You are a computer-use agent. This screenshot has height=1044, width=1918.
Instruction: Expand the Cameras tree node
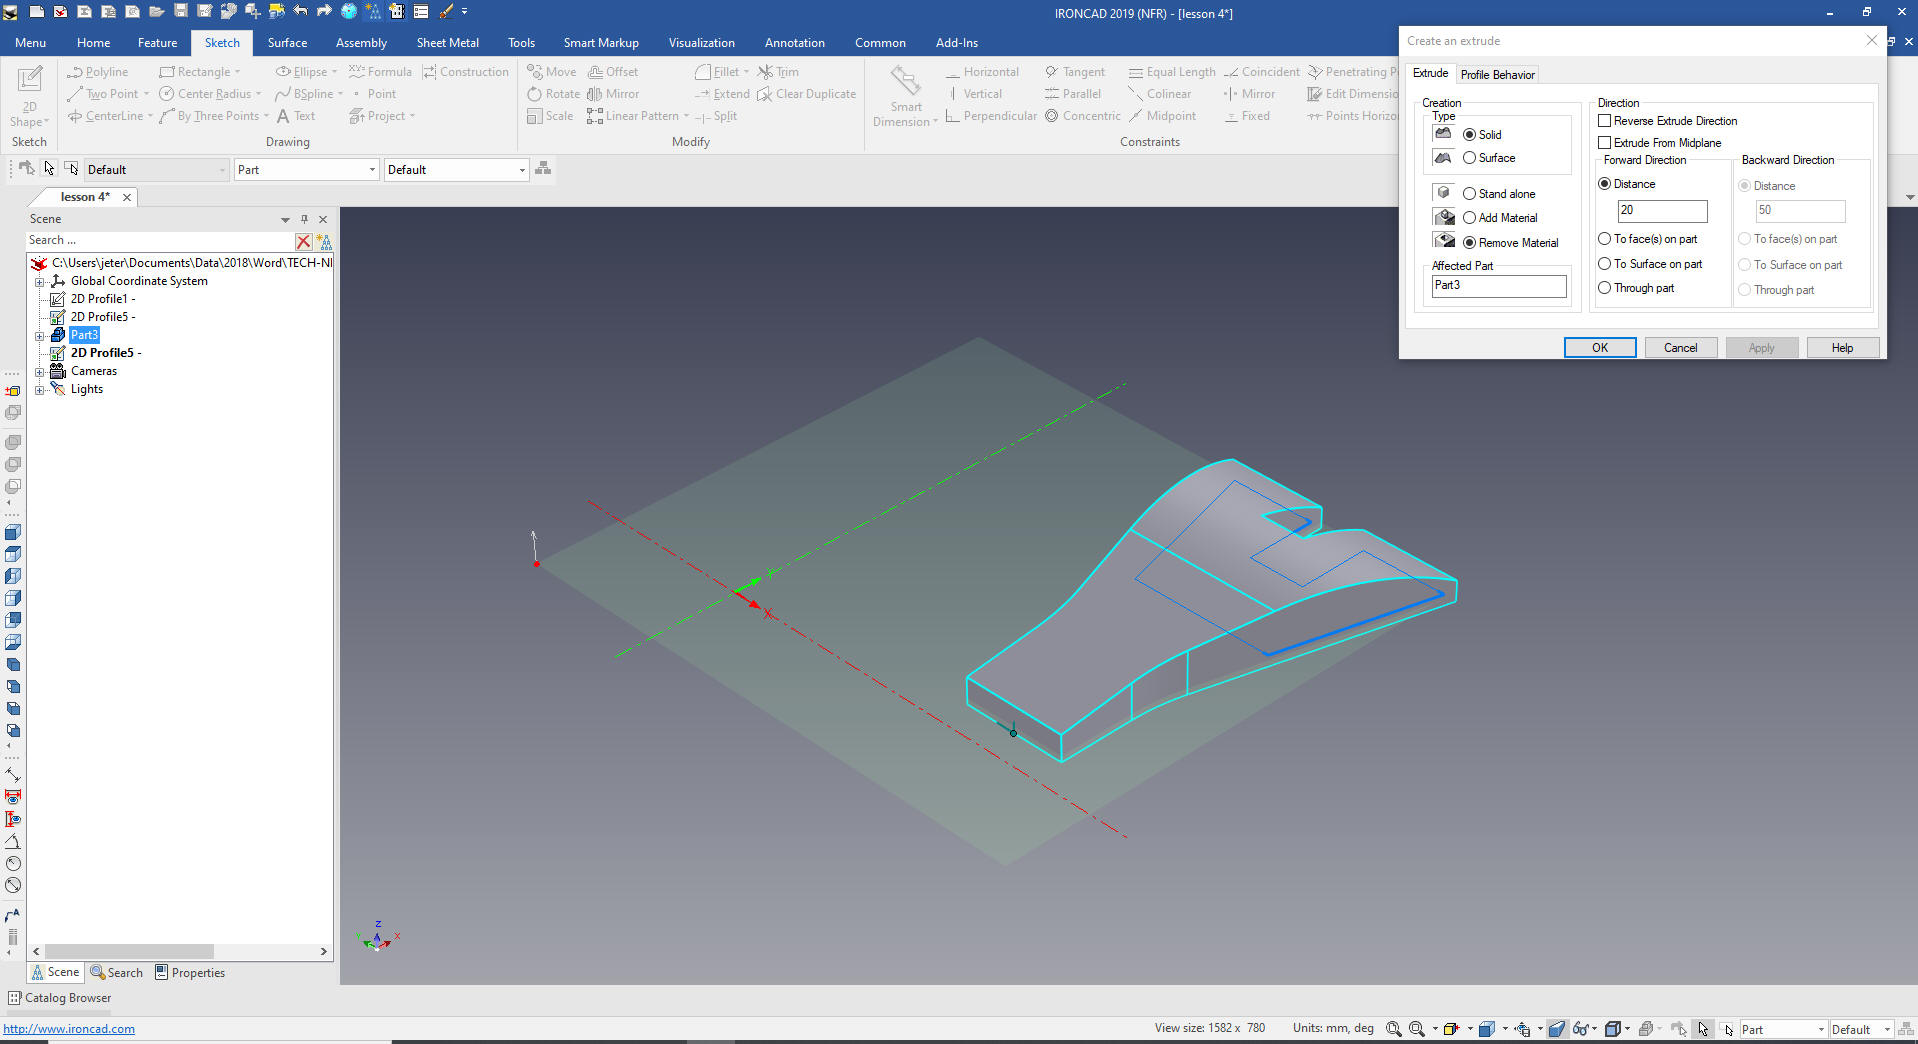pos(40,371)
